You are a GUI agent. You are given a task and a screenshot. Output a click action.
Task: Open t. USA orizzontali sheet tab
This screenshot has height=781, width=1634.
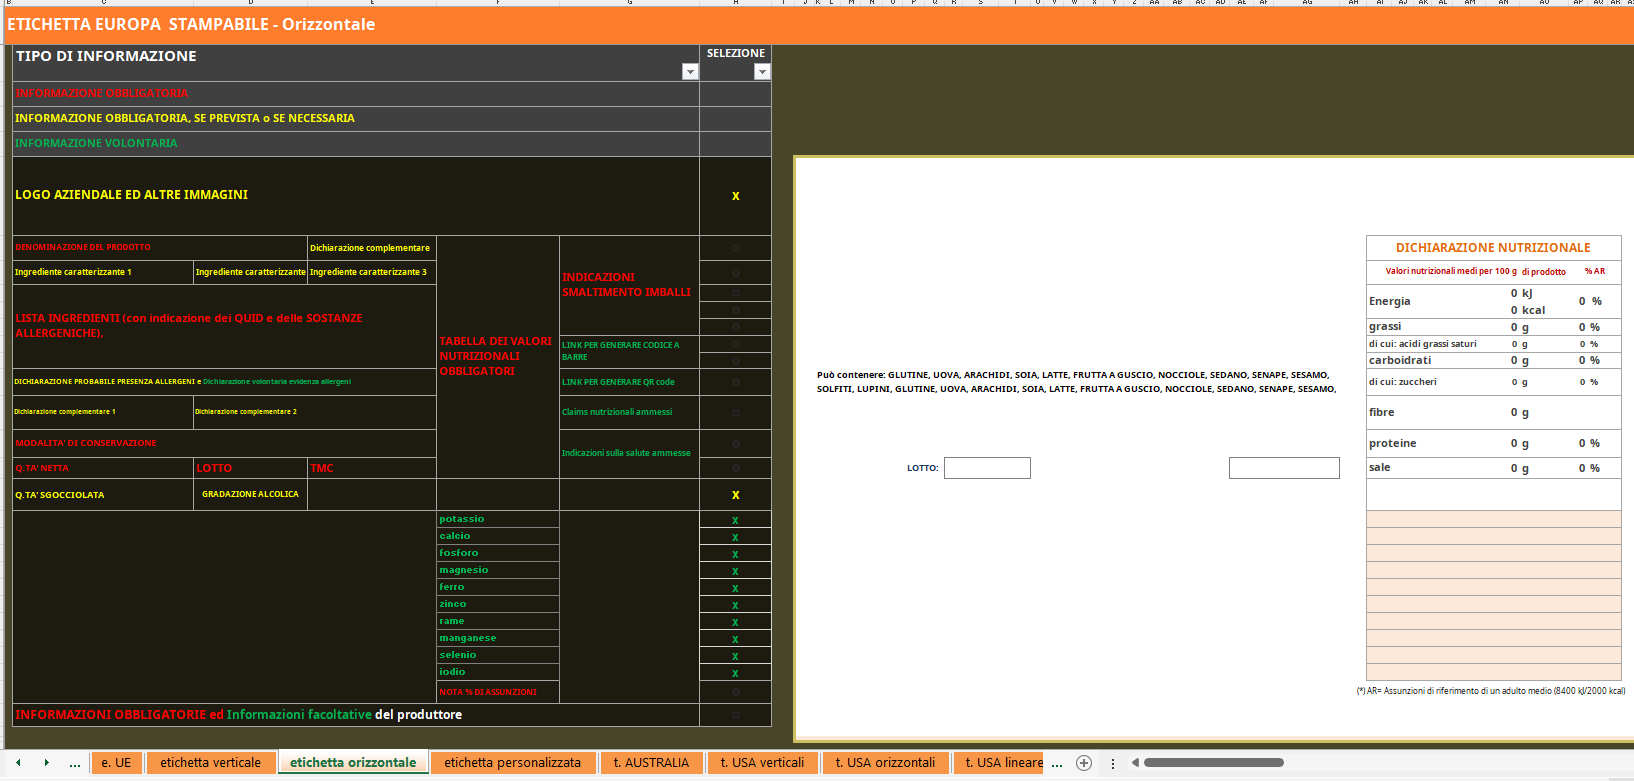point(885,763)
